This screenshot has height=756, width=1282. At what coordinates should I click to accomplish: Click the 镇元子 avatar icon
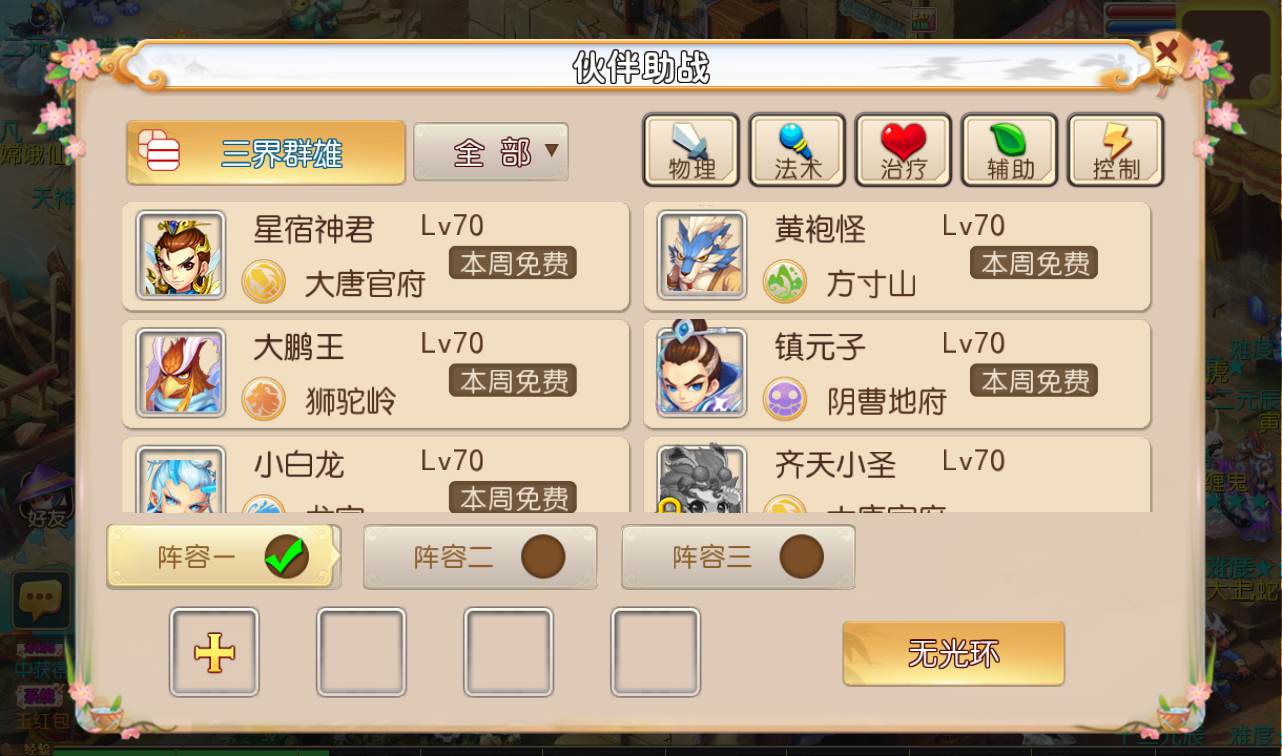[x=702, y=372]
